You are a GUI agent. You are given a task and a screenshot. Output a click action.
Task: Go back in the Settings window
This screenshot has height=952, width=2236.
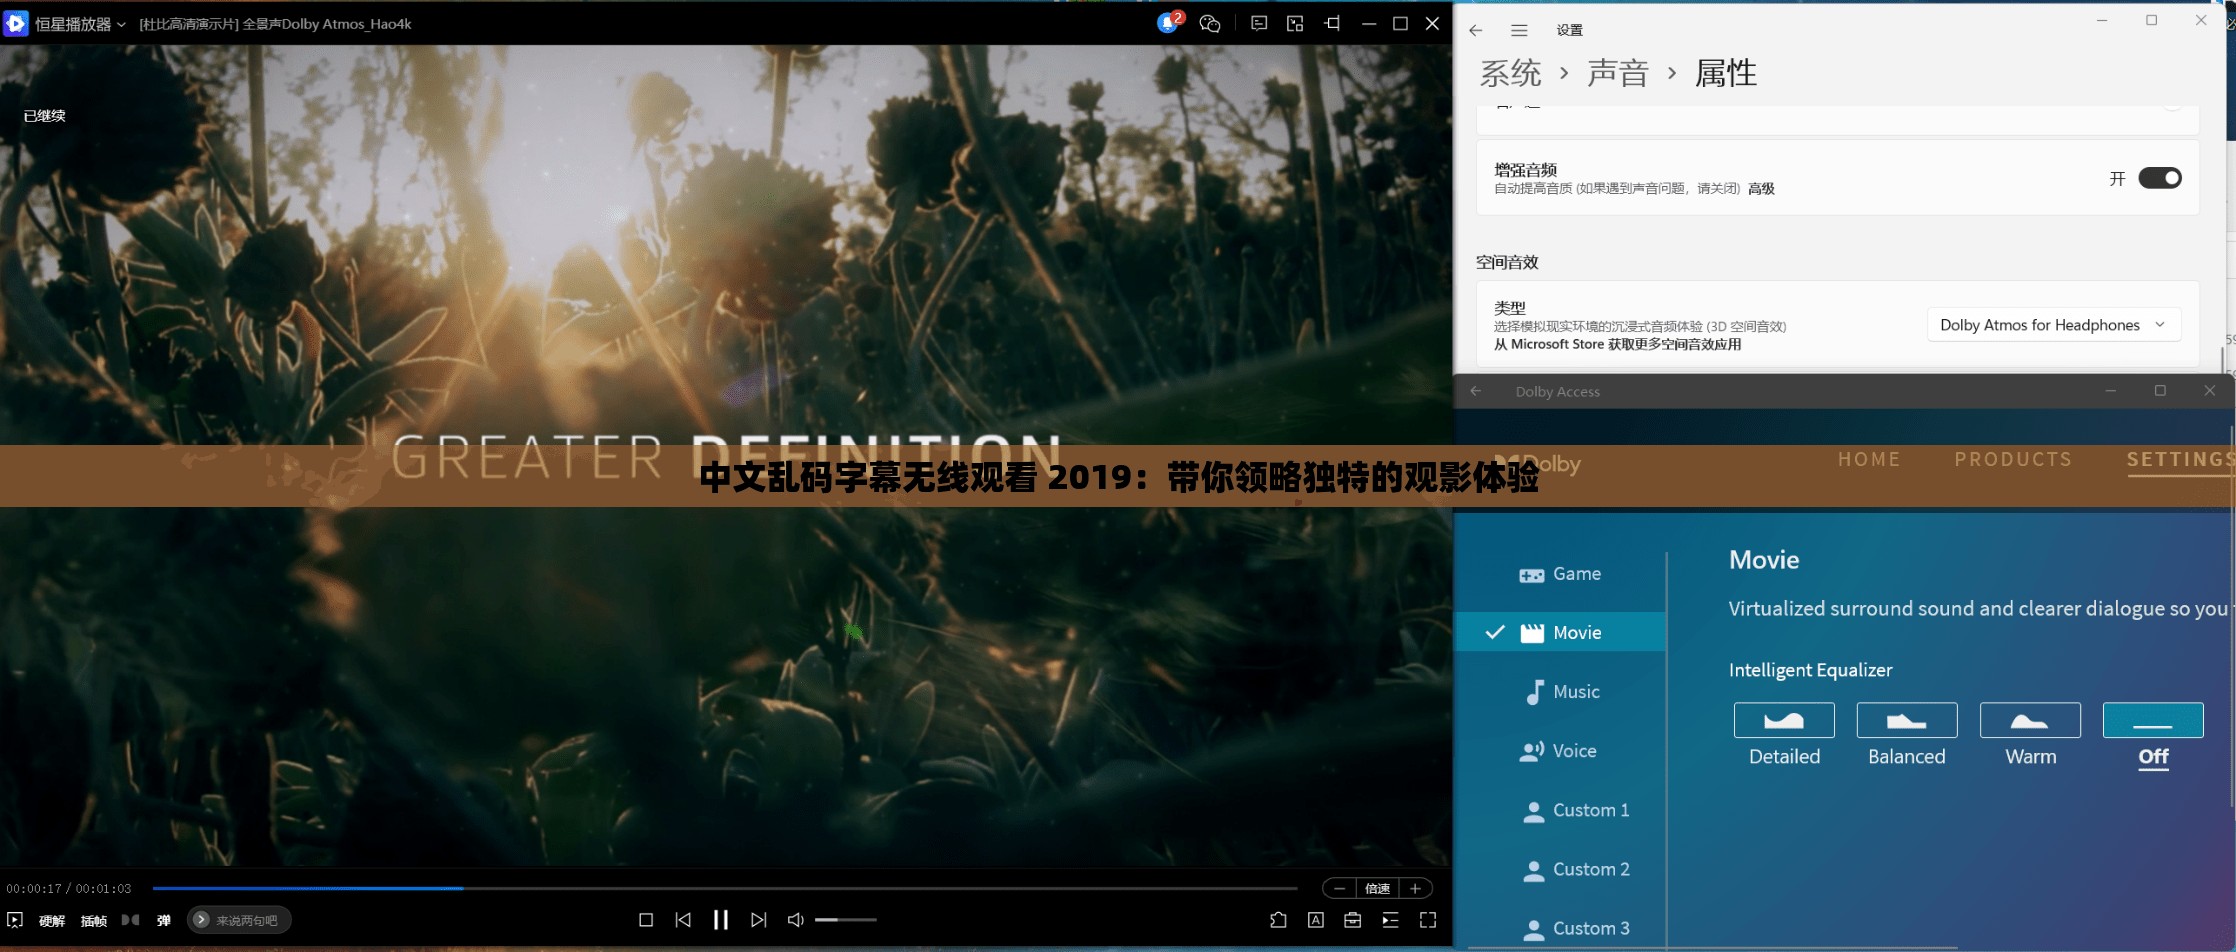coord(1476,30)
